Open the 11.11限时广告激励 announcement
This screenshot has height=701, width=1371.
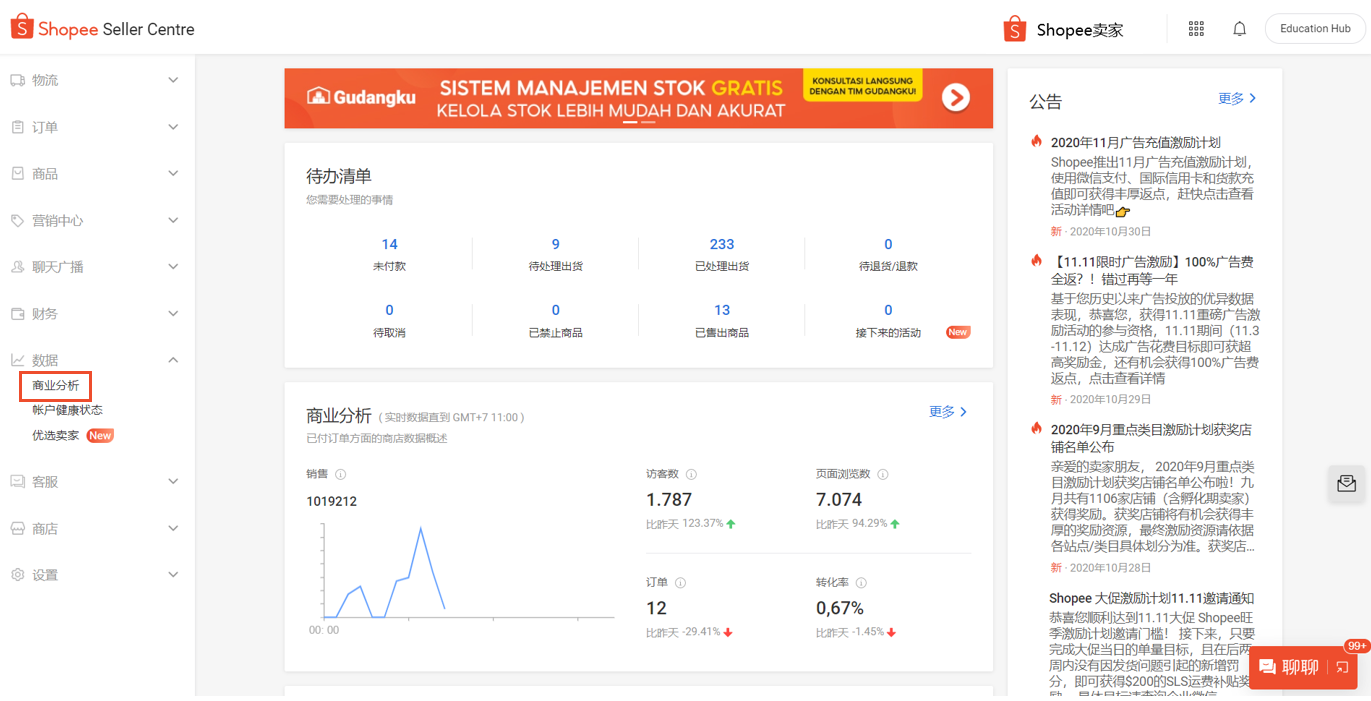click(x=1152, y=270)
